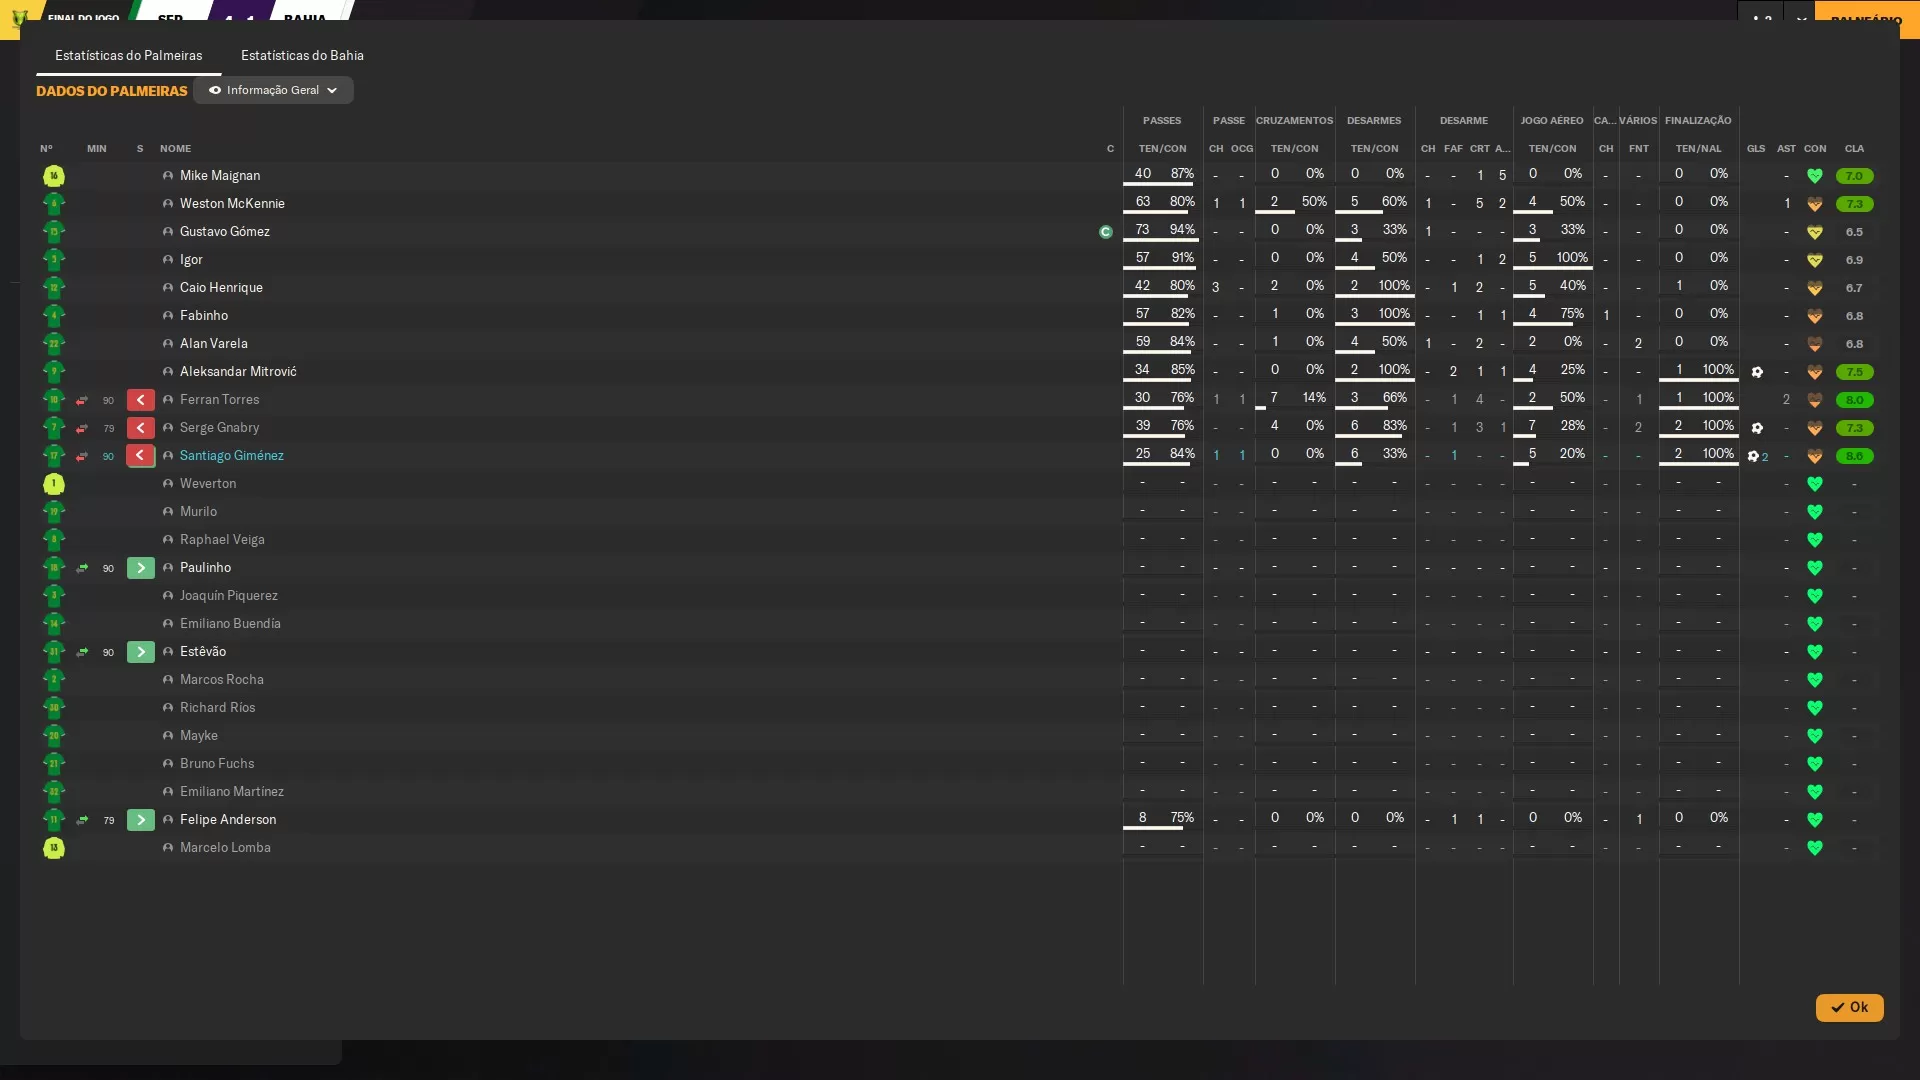Open Weston McKennie player profile
The width and height of the screenshot is (1920, 1080).
point(232,204)
